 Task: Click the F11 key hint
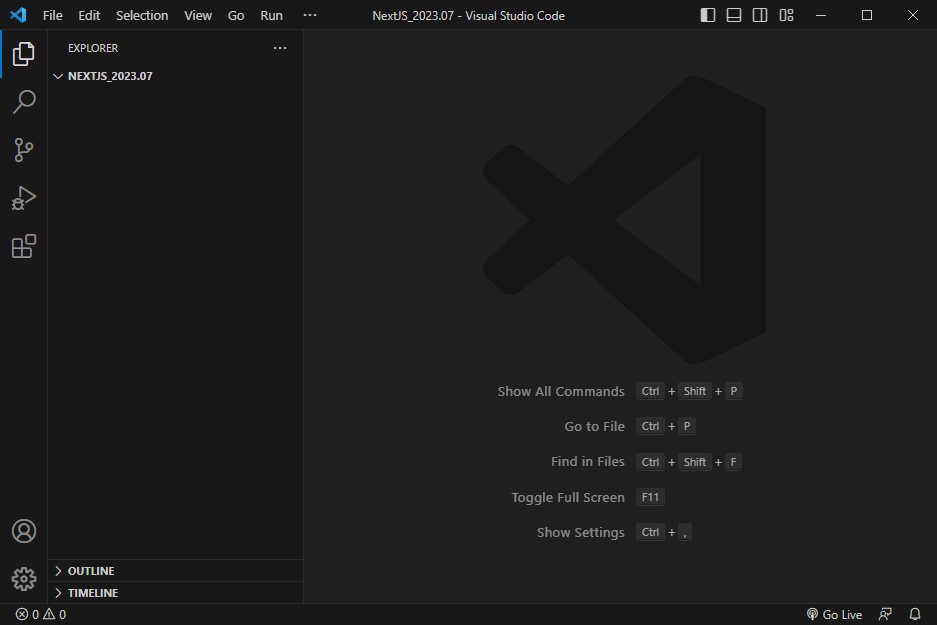click(650, 497)
